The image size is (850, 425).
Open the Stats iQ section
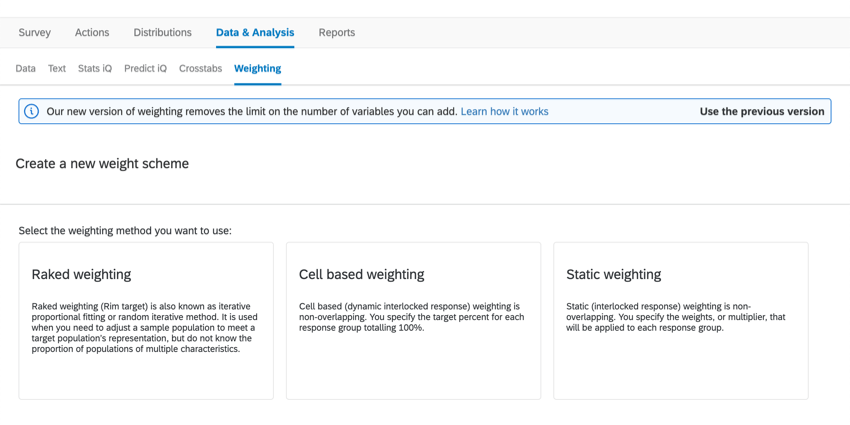(x=95, y=68)
